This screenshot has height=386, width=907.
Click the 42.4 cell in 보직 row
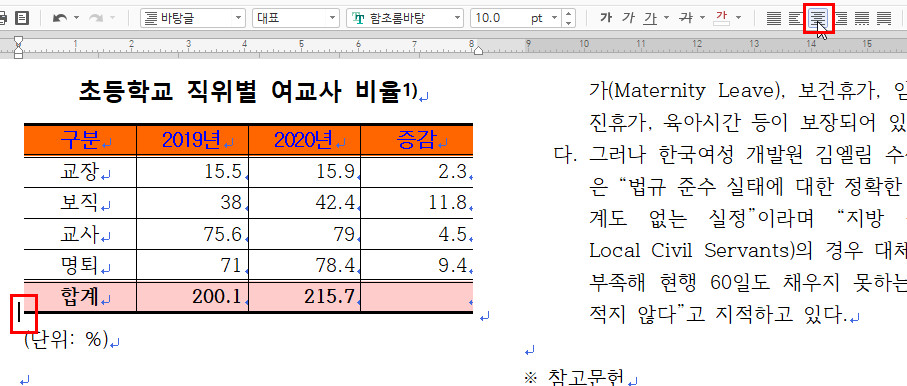tap(305, 203)
